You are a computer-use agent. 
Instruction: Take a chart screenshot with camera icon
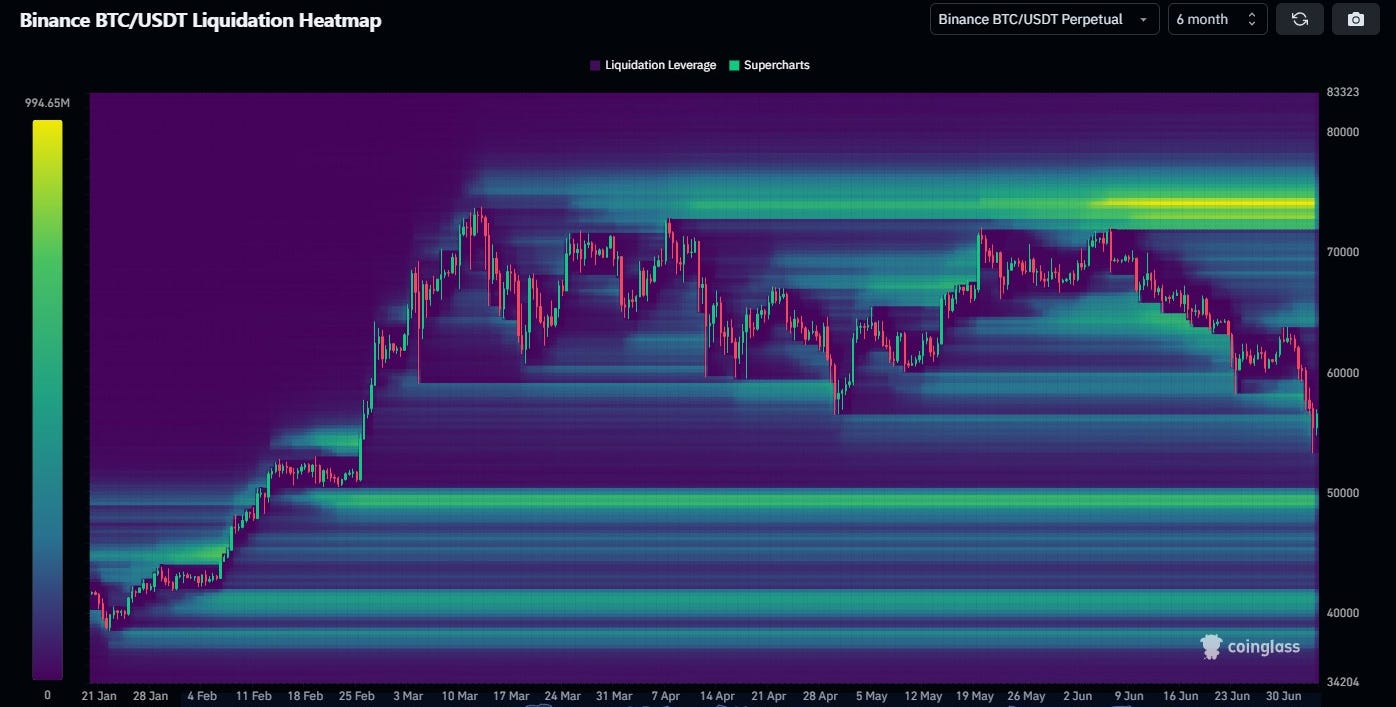tap(1355, 19)
